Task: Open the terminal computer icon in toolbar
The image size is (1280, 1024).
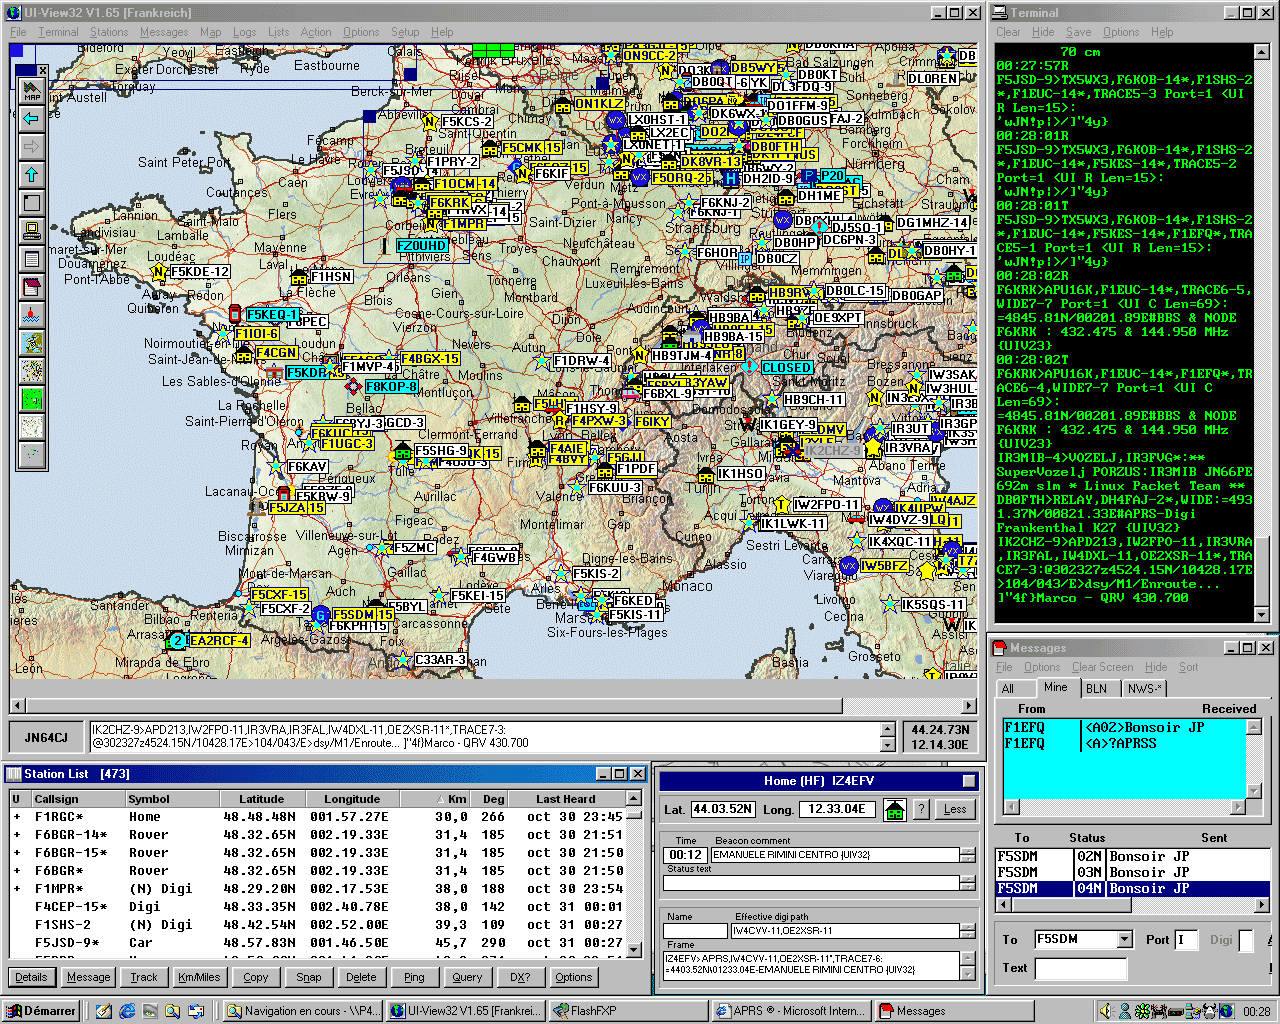Action: point(32,231)
